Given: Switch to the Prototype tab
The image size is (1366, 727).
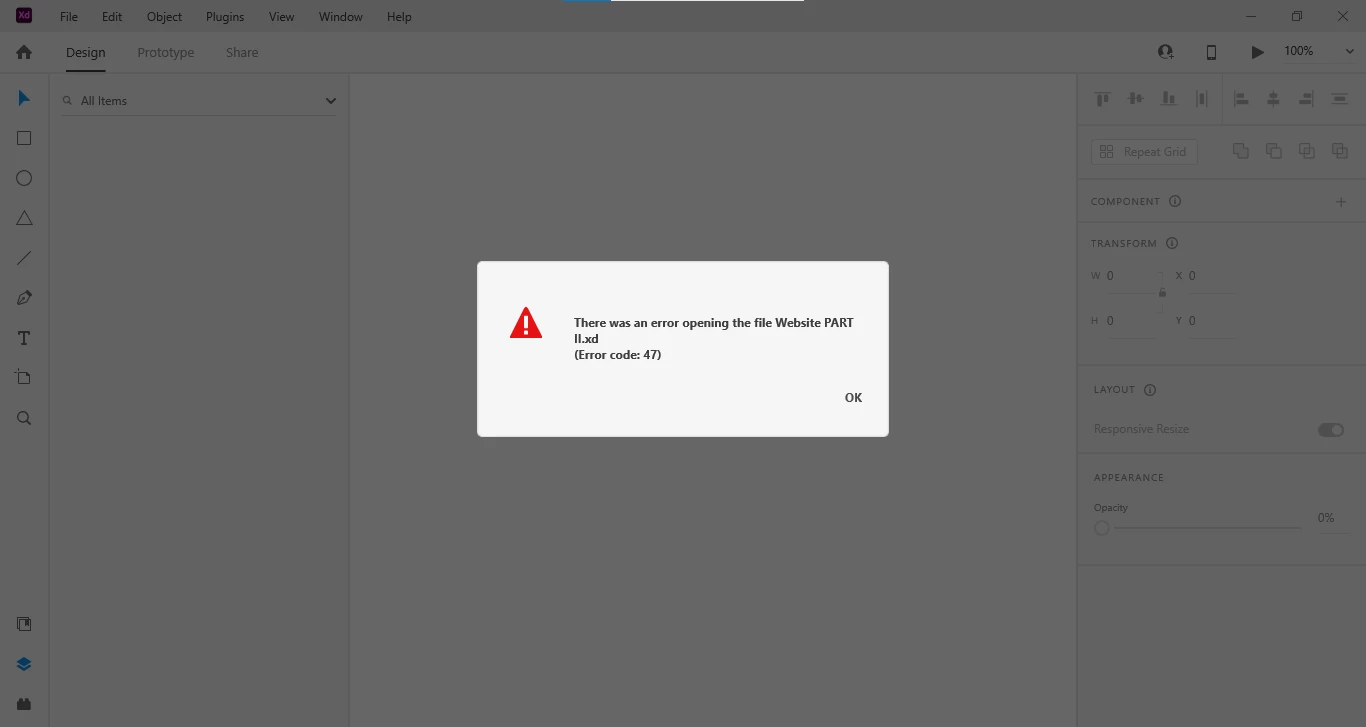Looking at the screenshot, I should [166, 53].
